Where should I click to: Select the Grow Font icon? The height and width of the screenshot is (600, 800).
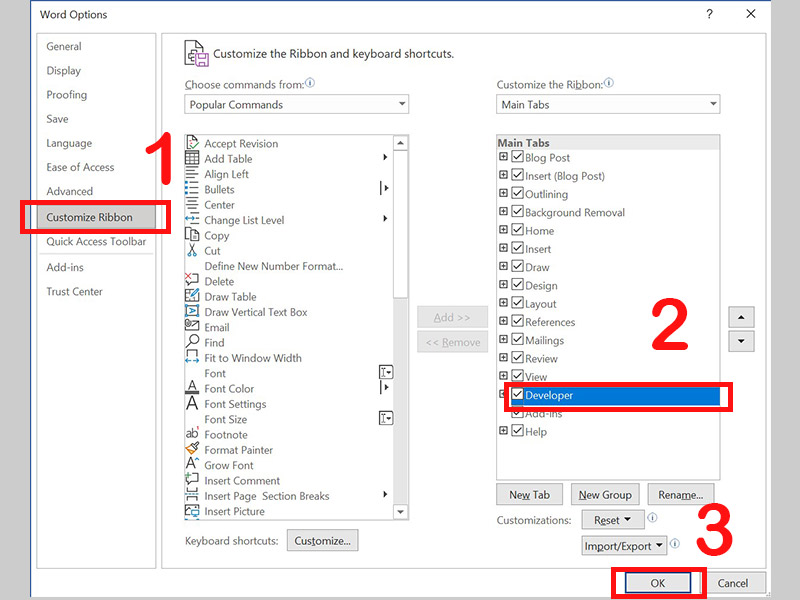pyautogui.click(x=192, y=464)
